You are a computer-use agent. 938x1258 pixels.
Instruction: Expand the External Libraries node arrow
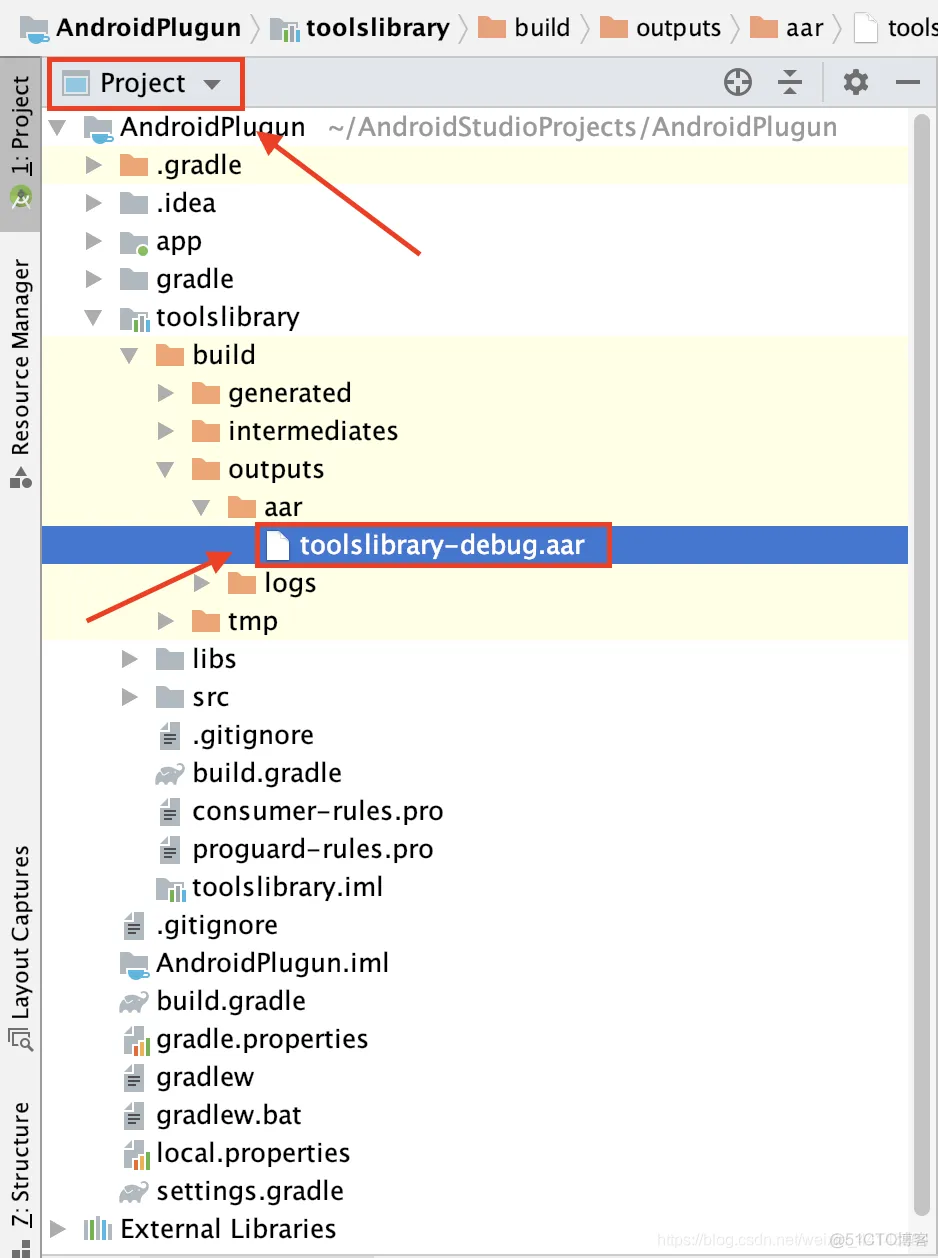[59, 1229]
